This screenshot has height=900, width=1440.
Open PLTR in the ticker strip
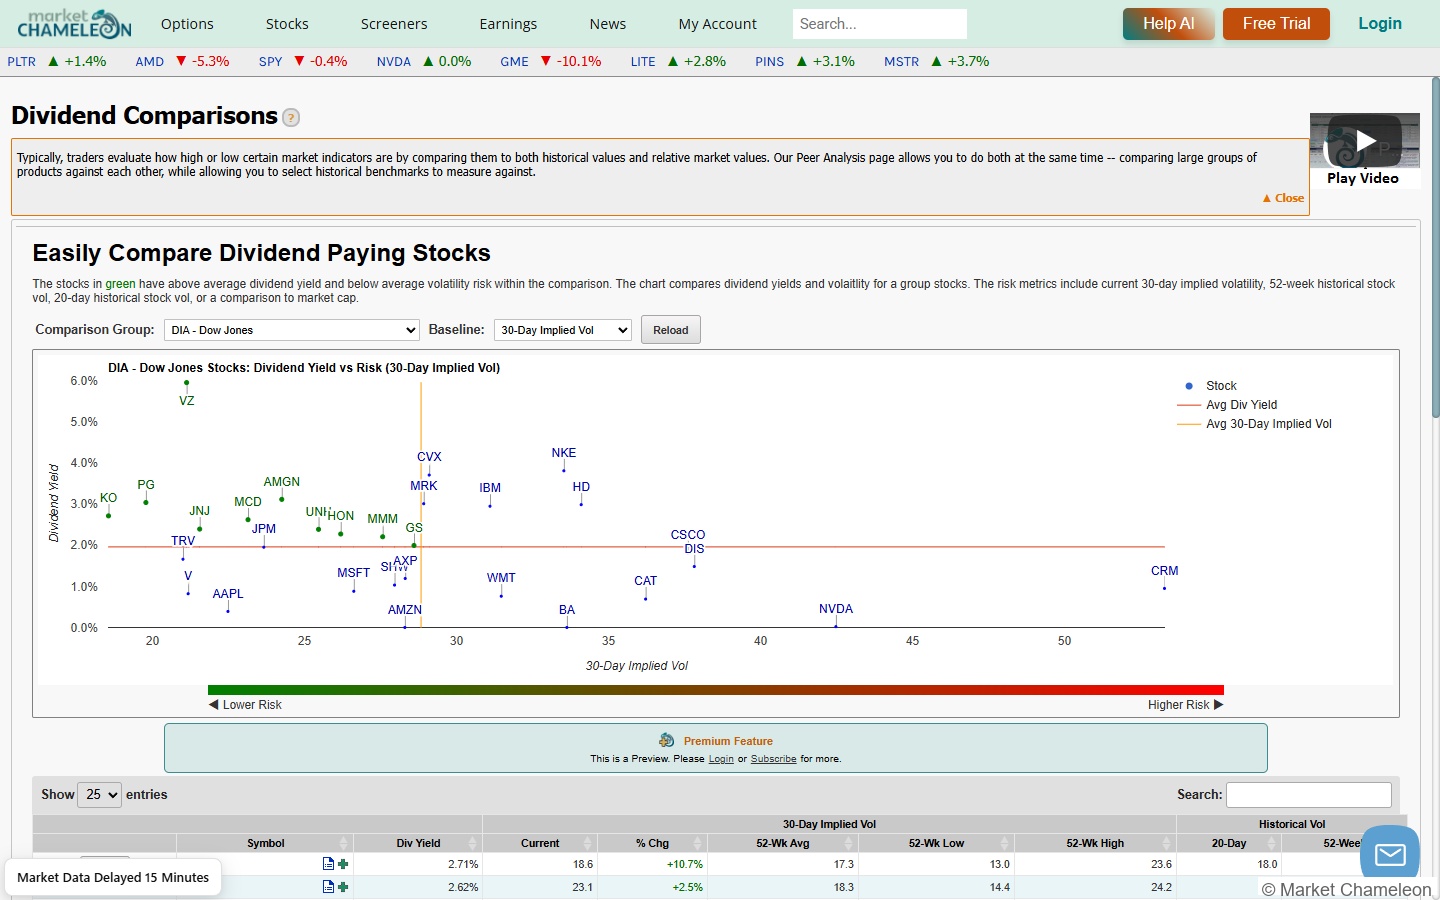click(x=22, y=62)
